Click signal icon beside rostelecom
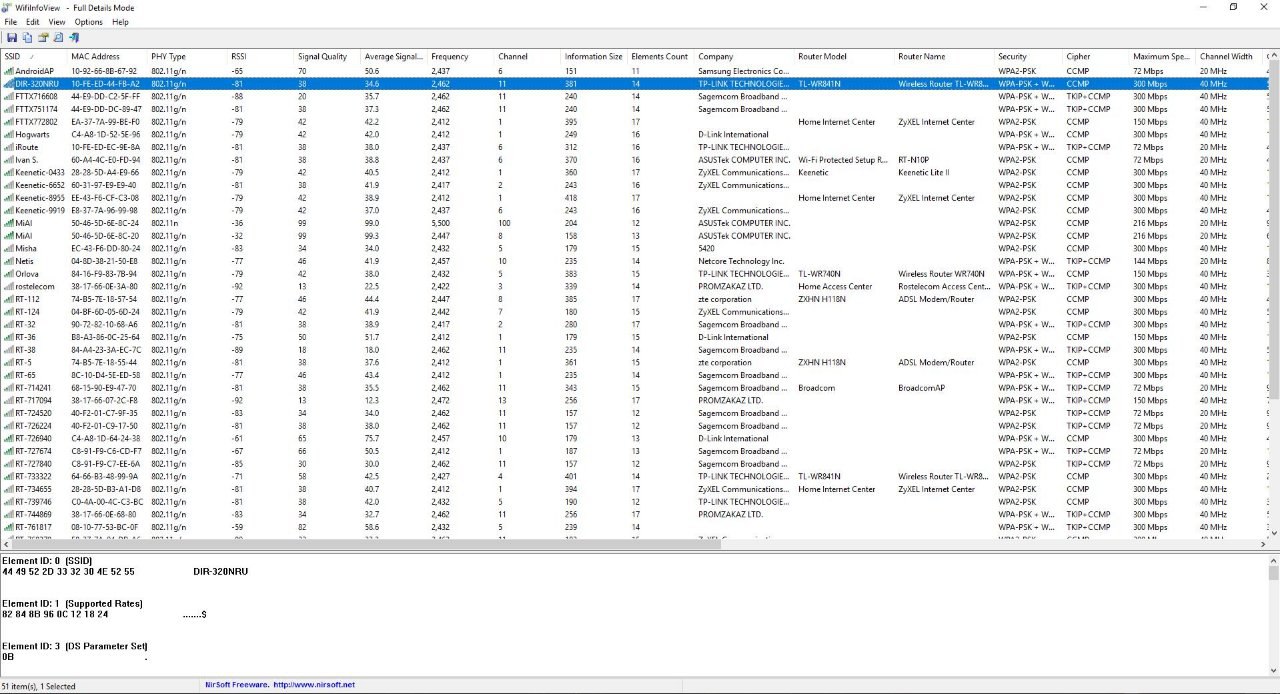The image size is (1280, 694). click(x=8, y=286)
